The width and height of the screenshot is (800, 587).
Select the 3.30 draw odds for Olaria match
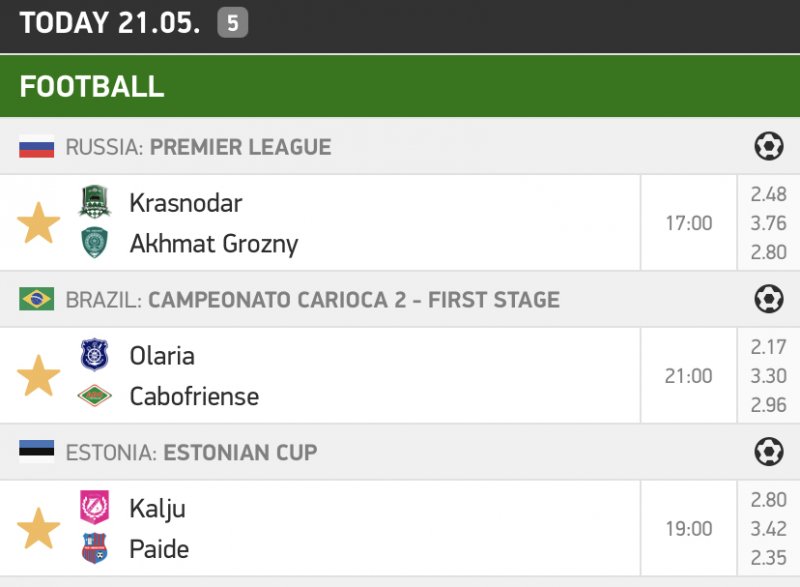click(768, 377)
